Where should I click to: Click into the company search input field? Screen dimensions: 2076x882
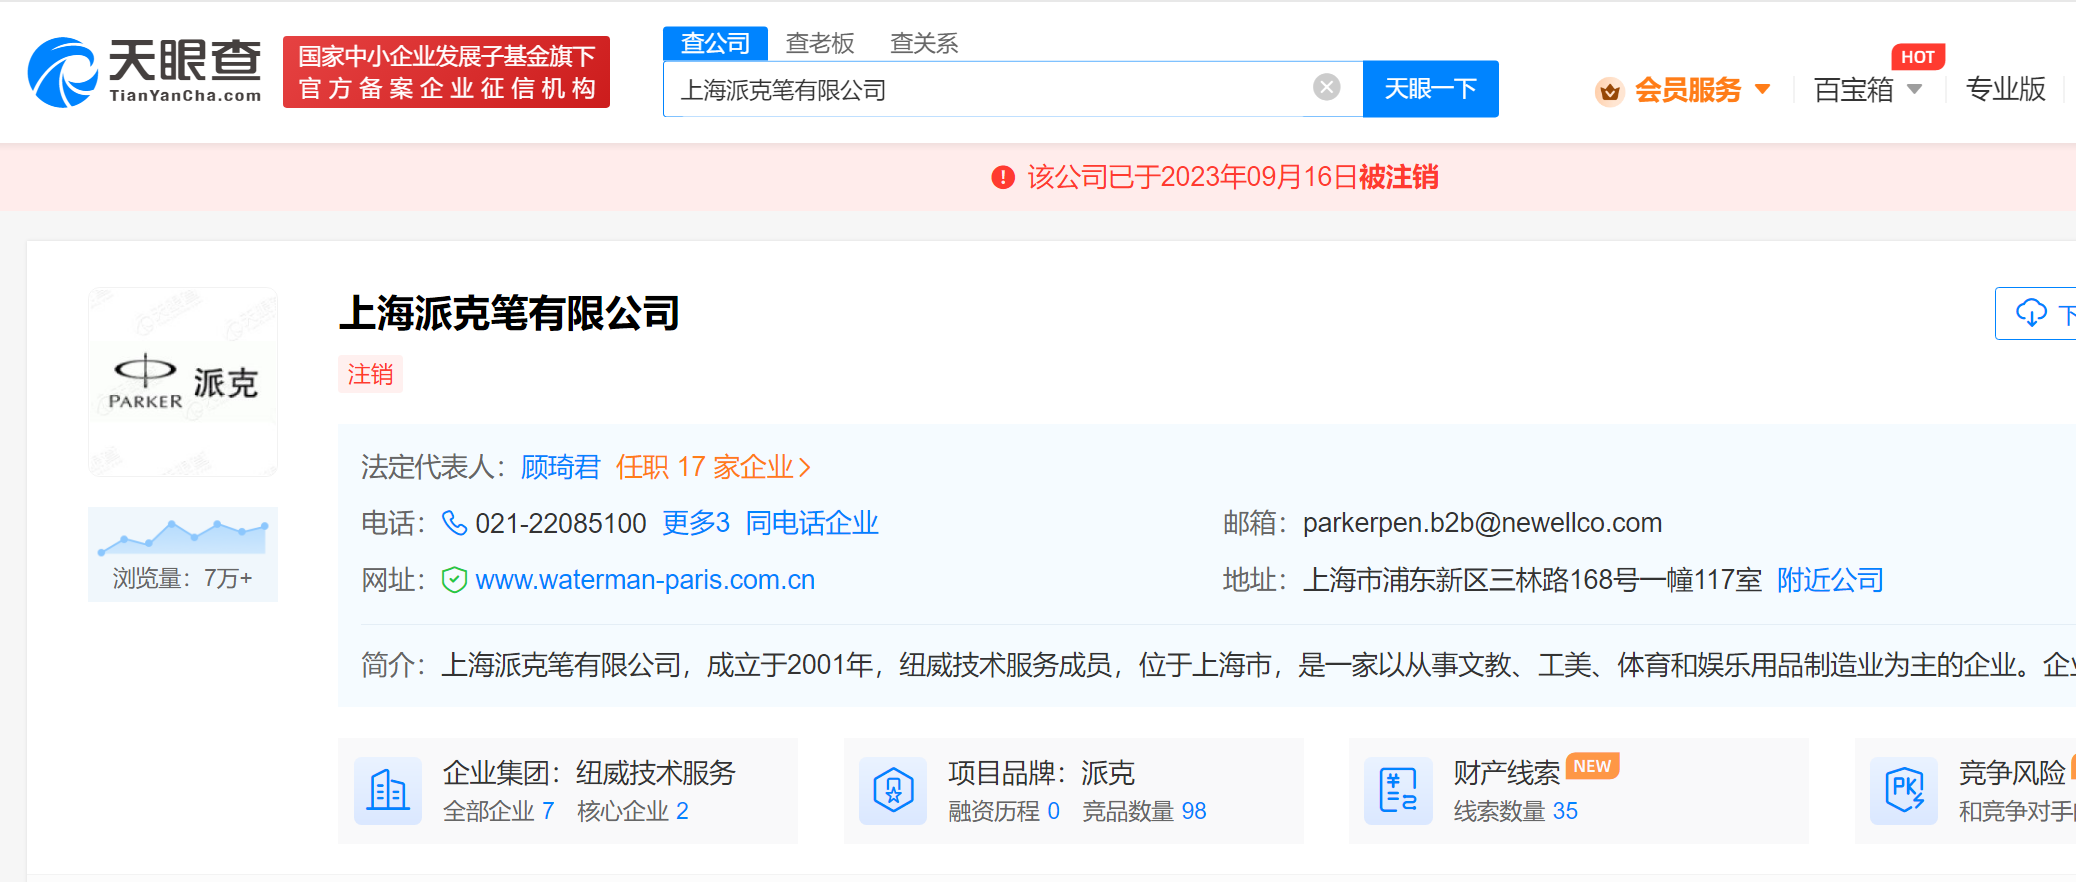coord(990,90)
